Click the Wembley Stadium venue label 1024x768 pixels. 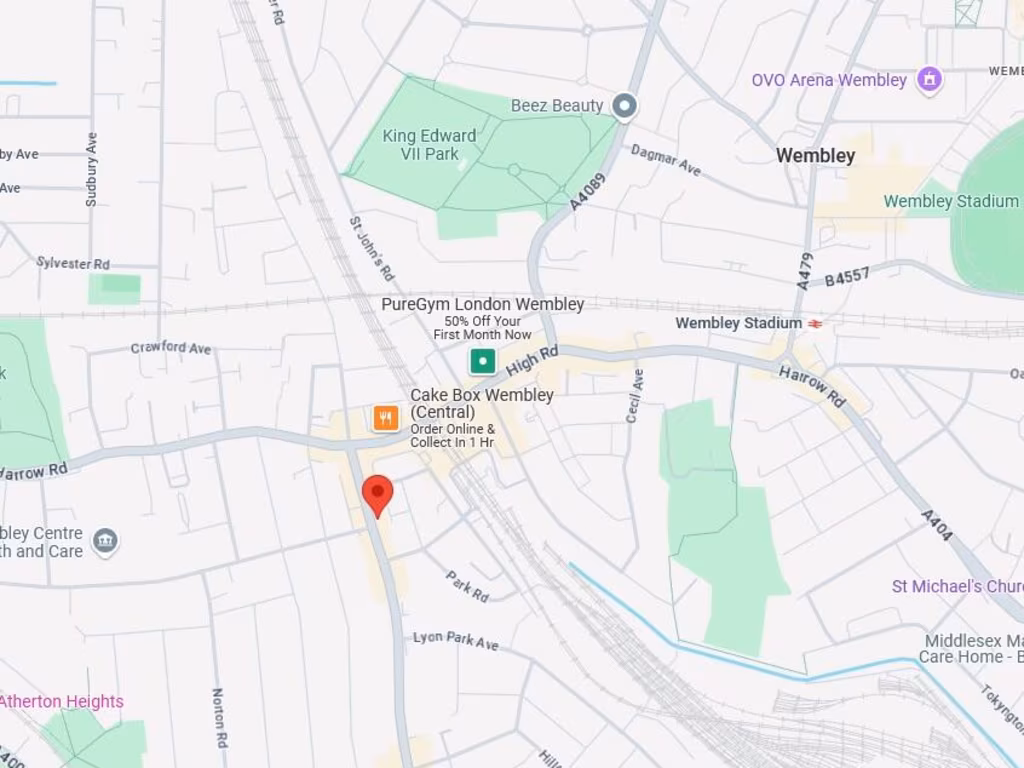click(950, 201)
